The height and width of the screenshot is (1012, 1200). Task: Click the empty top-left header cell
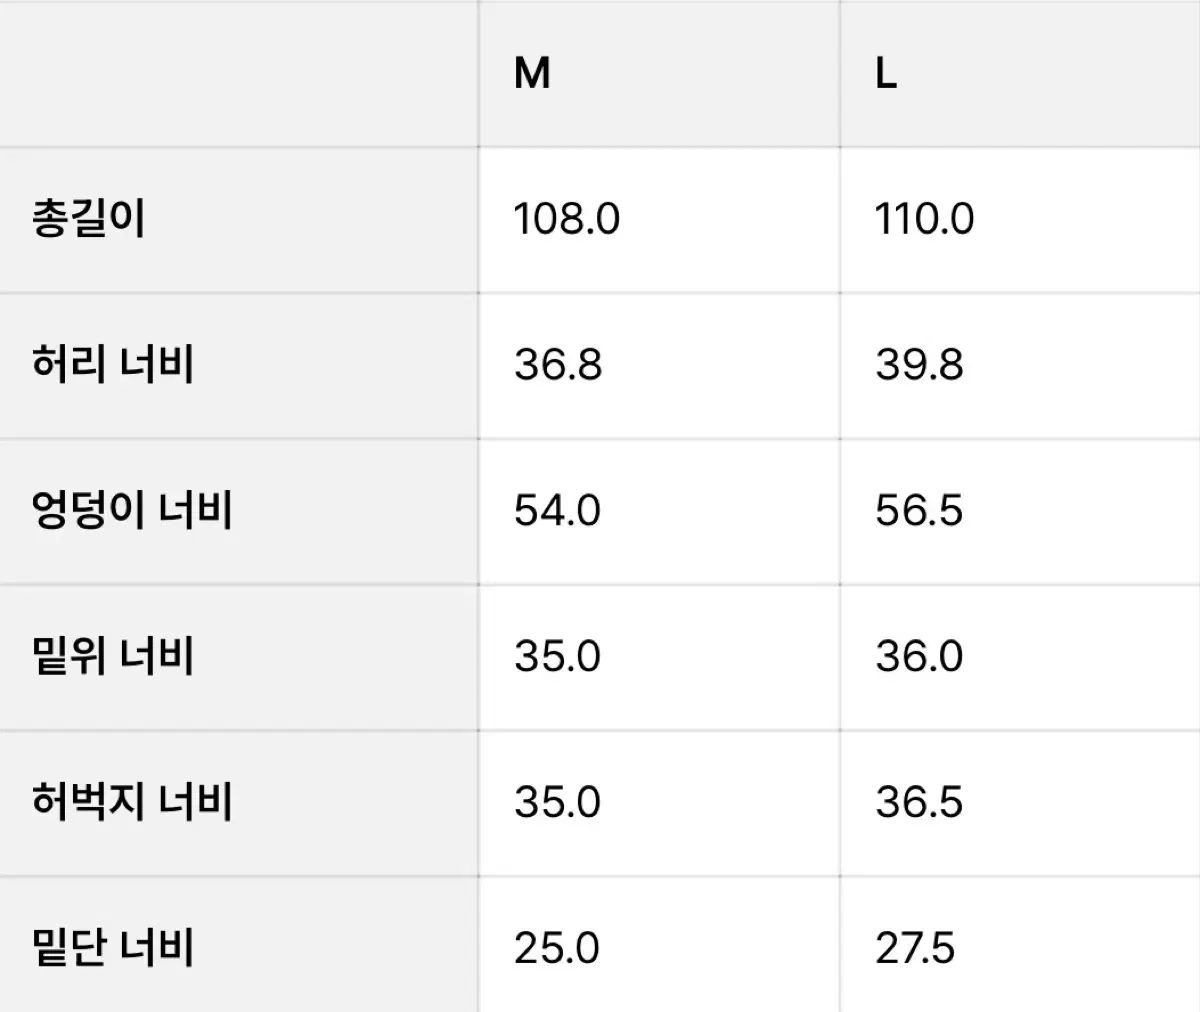tap(238, 73)
